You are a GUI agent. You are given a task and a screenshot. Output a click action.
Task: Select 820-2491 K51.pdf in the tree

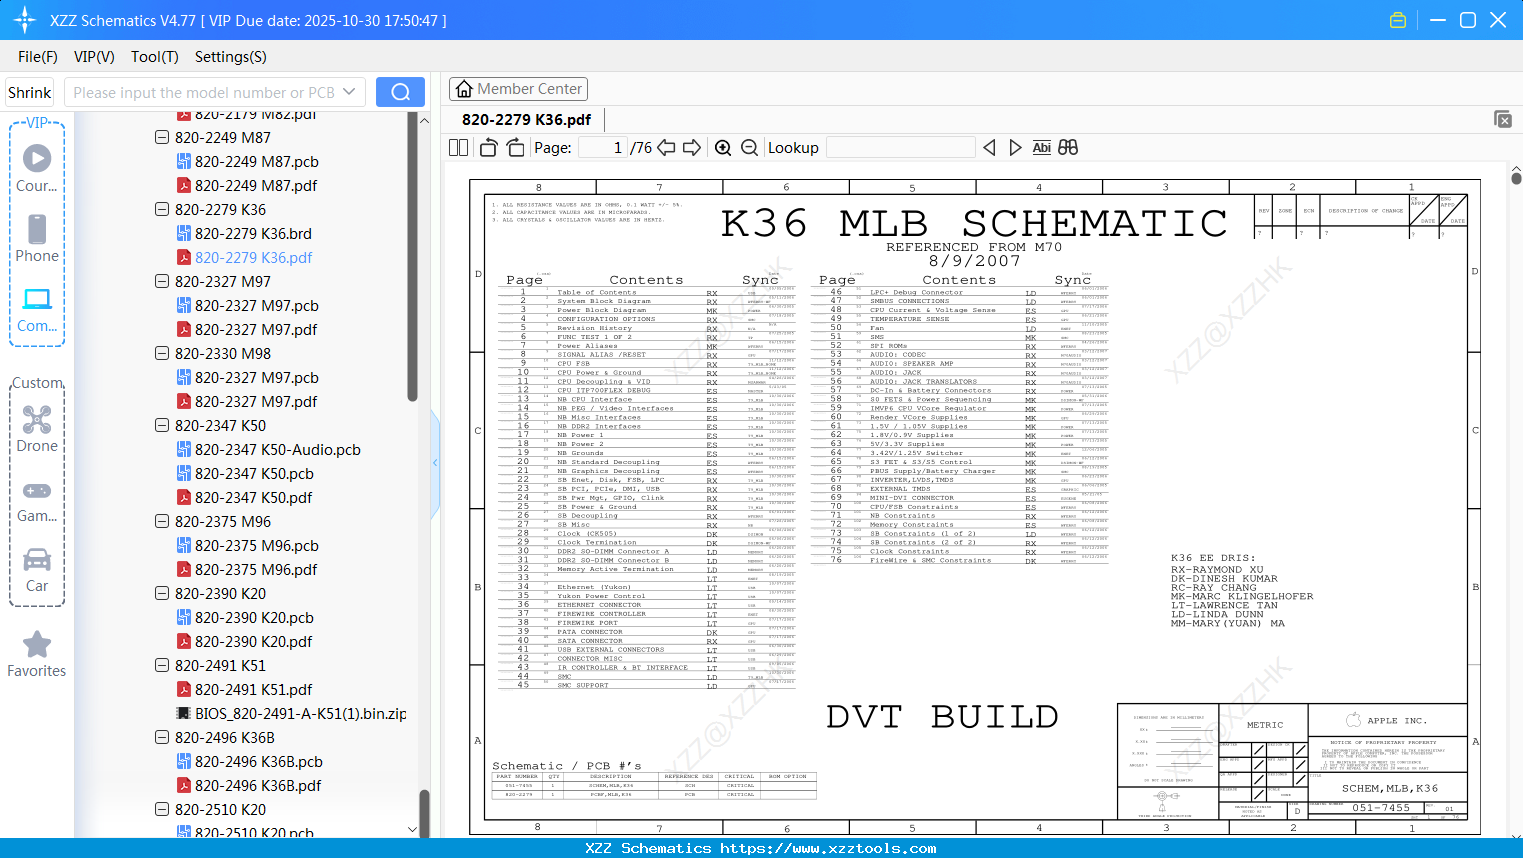253,689
